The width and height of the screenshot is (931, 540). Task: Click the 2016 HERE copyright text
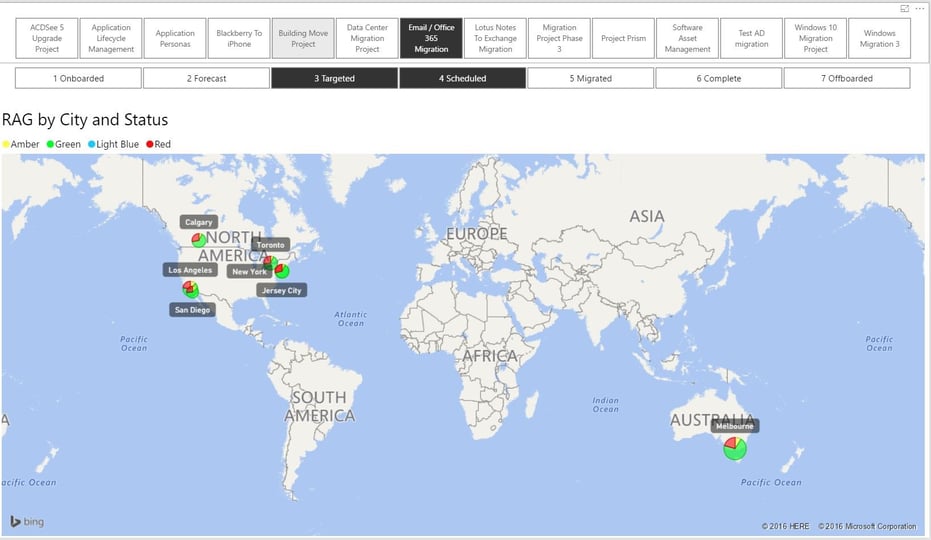tap(785, 526)
